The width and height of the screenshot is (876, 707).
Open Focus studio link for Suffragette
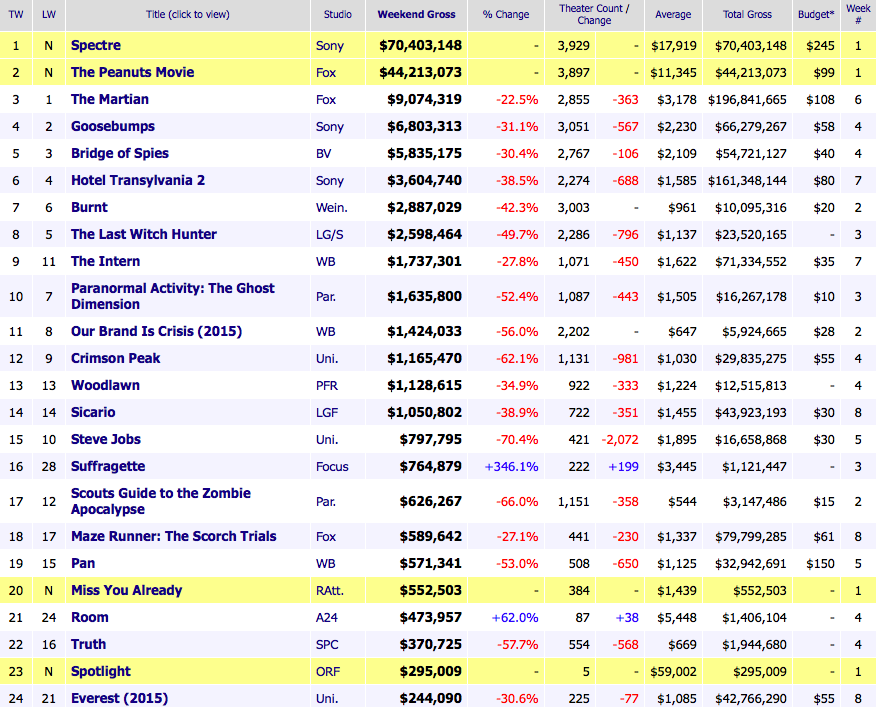tap(332, 467)
